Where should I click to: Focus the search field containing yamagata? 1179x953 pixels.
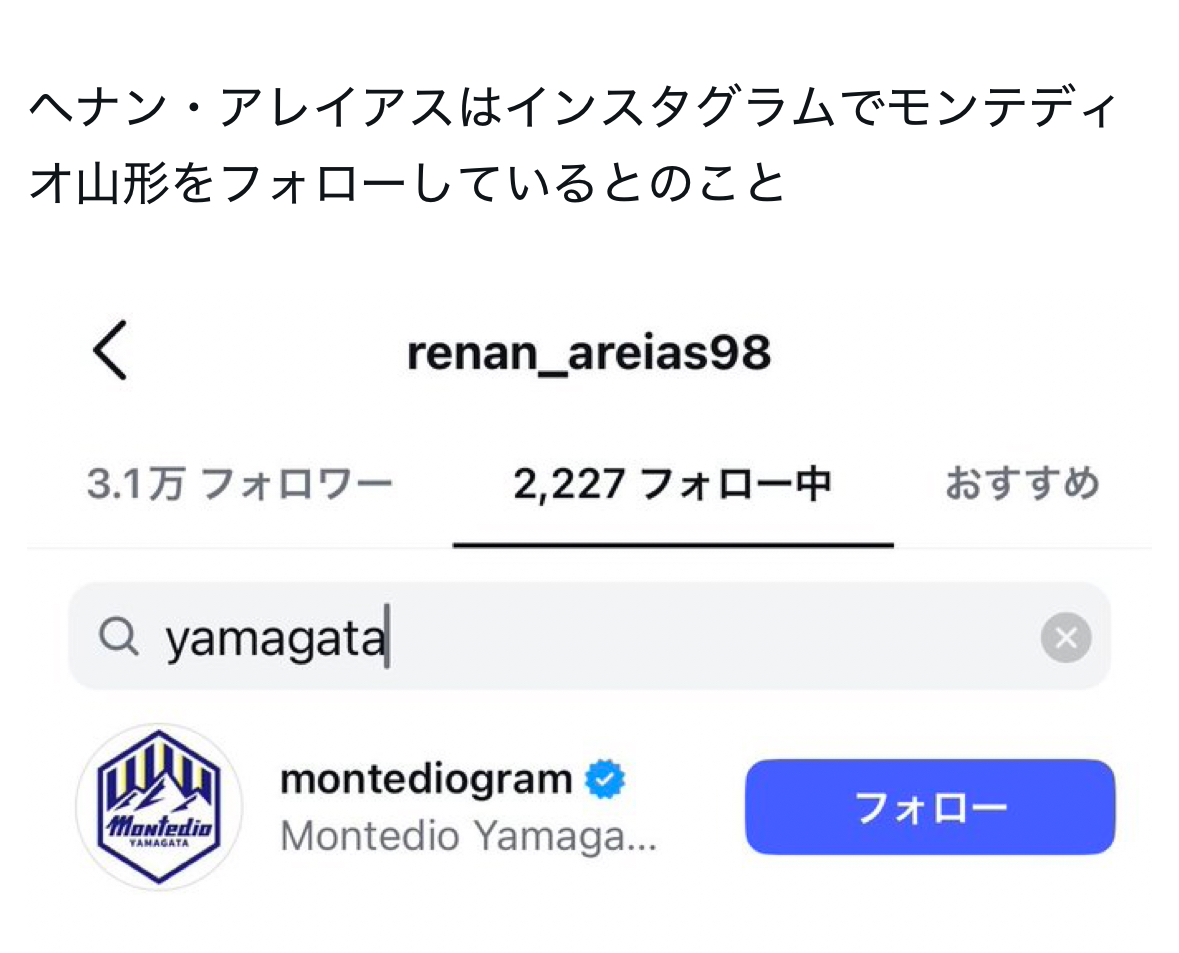pos(590,636)
